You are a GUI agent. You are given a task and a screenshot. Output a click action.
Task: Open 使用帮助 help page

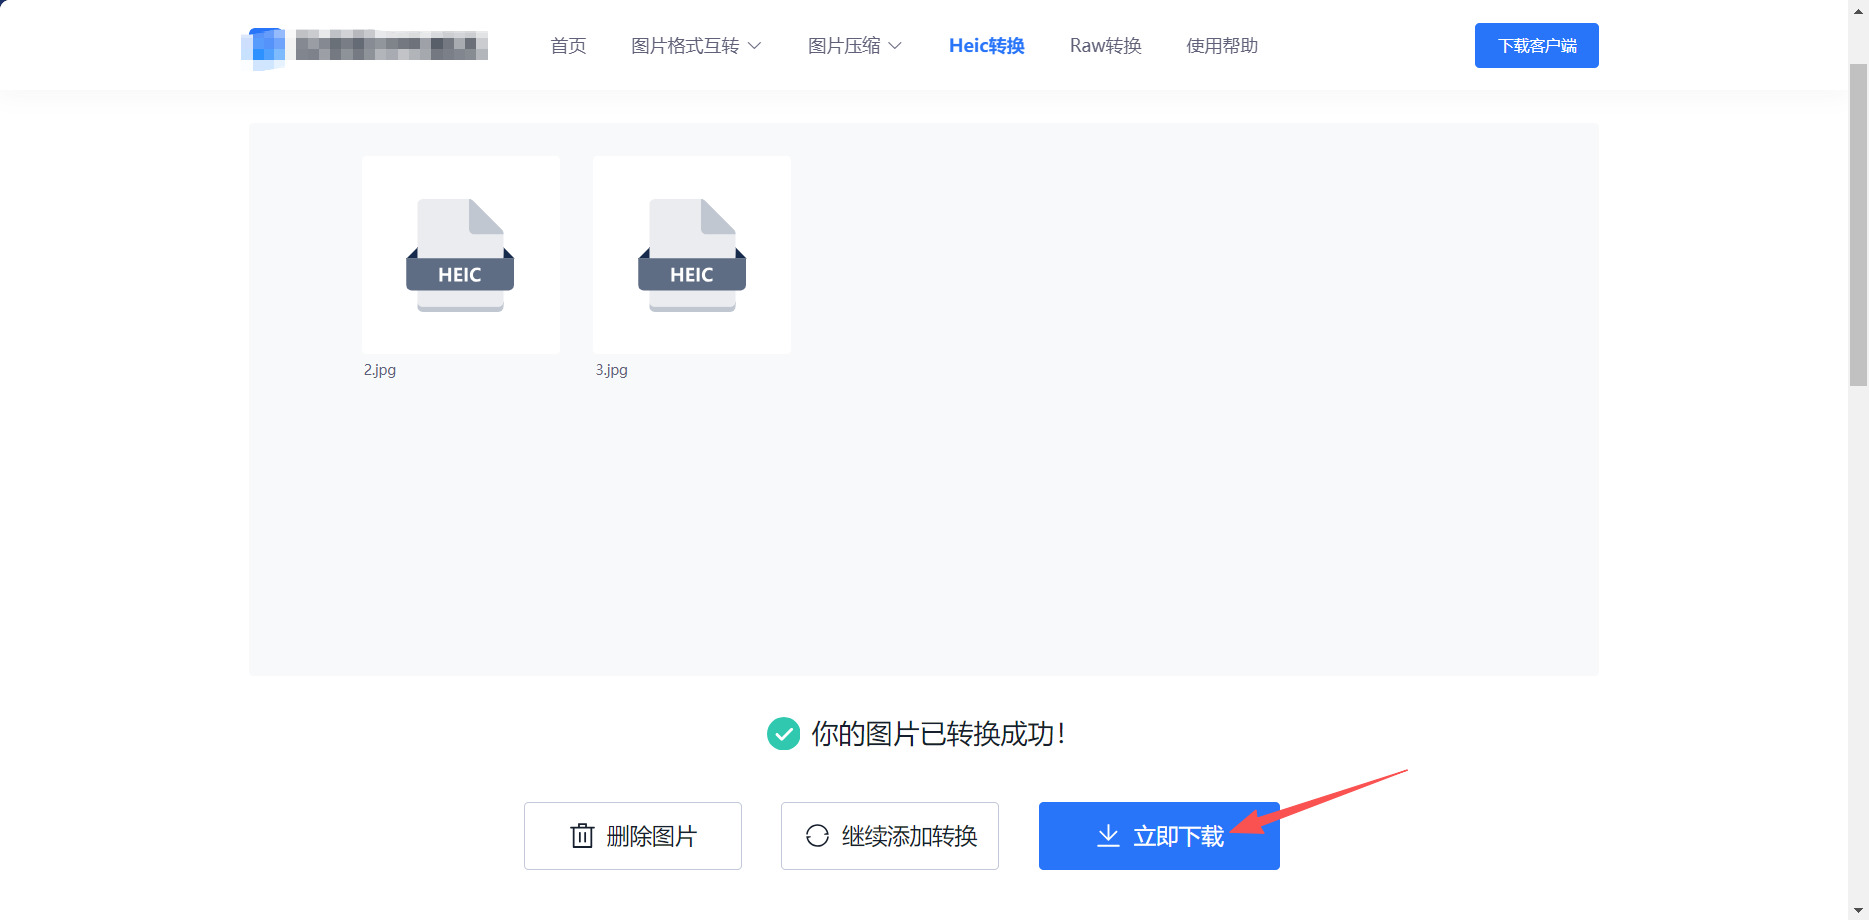(1222, 46)
